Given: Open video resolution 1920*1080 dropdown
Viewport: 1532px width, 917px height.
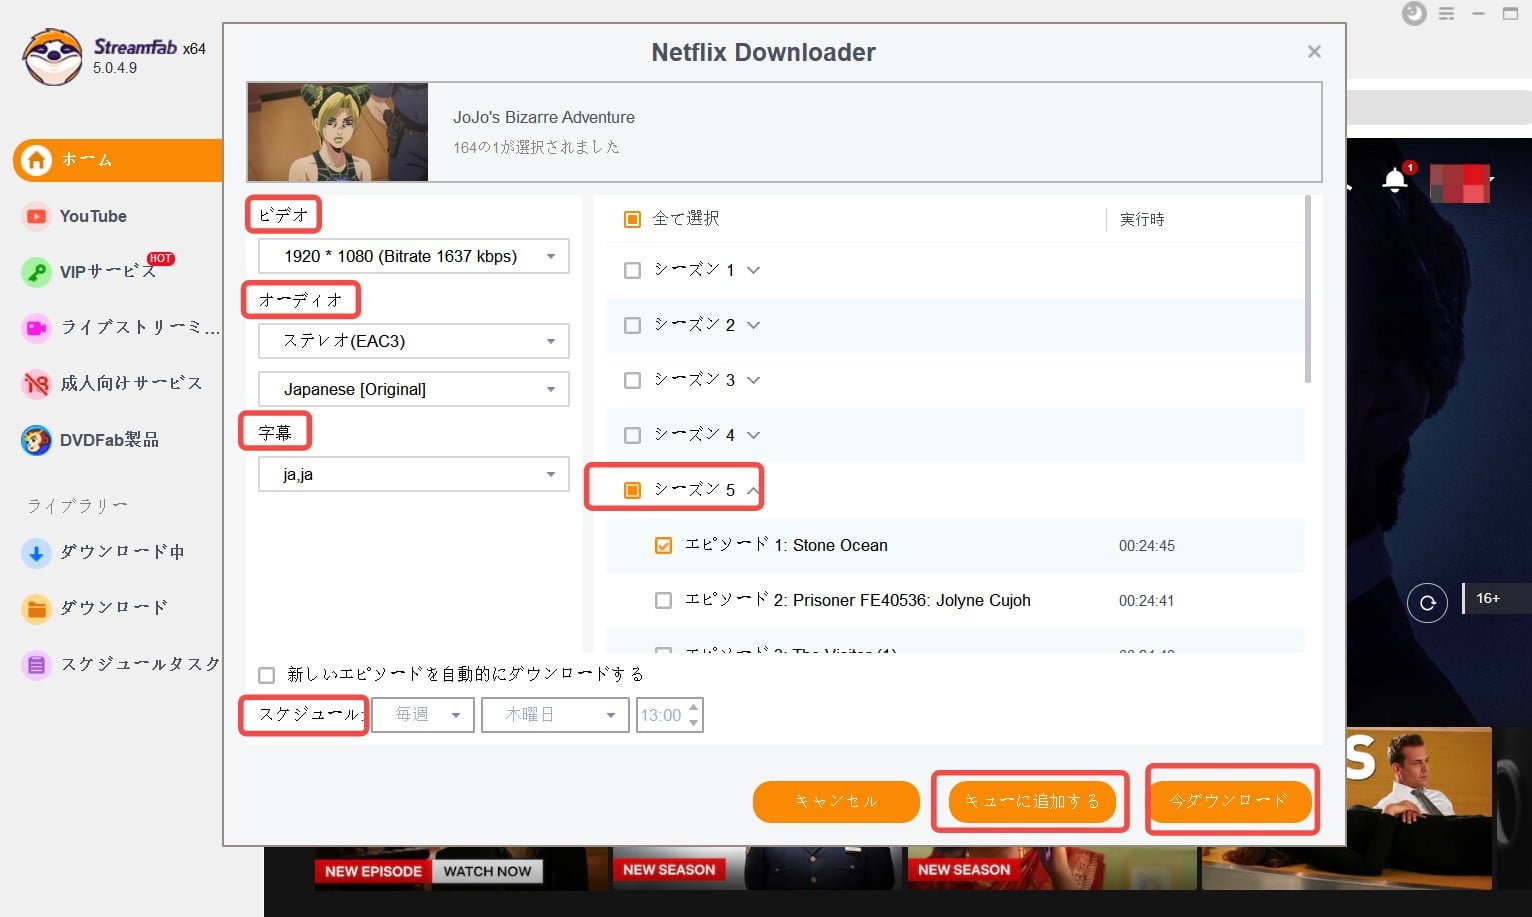Looking at the screenshot, I should coord(414,256).
